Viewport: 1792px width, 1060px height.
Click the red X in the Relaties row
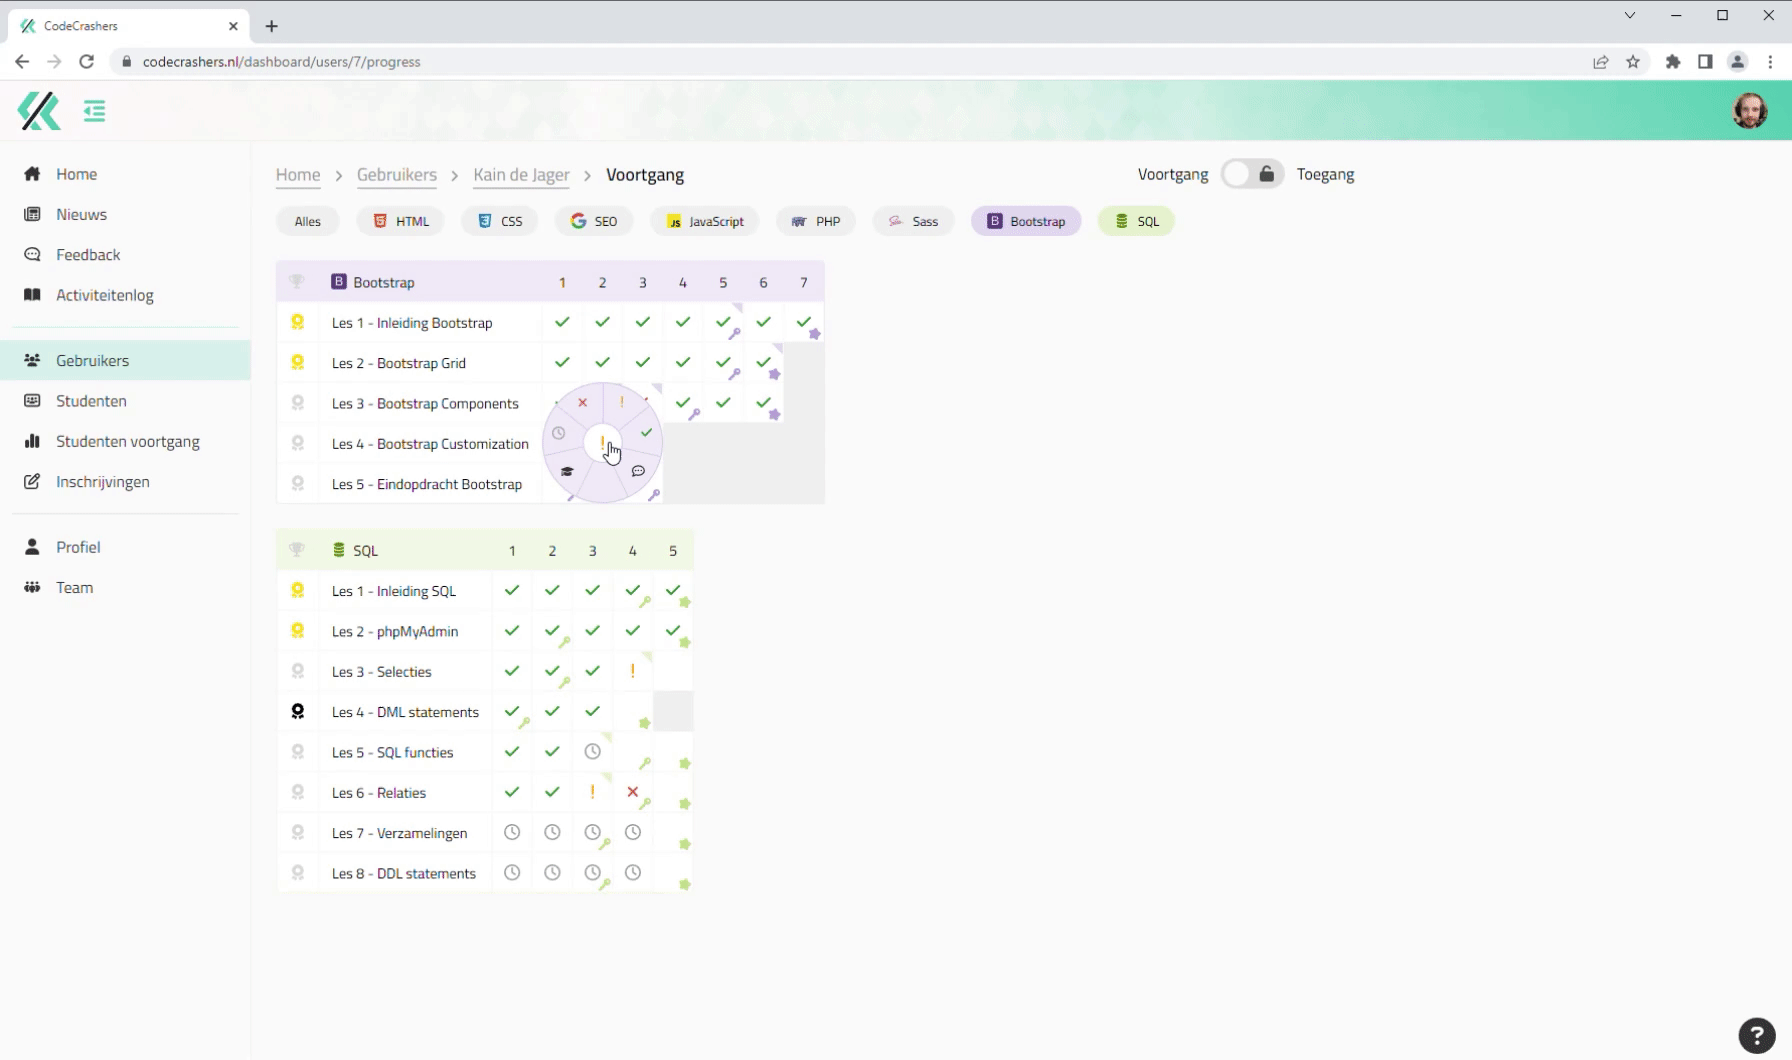[x=632, y=792]
